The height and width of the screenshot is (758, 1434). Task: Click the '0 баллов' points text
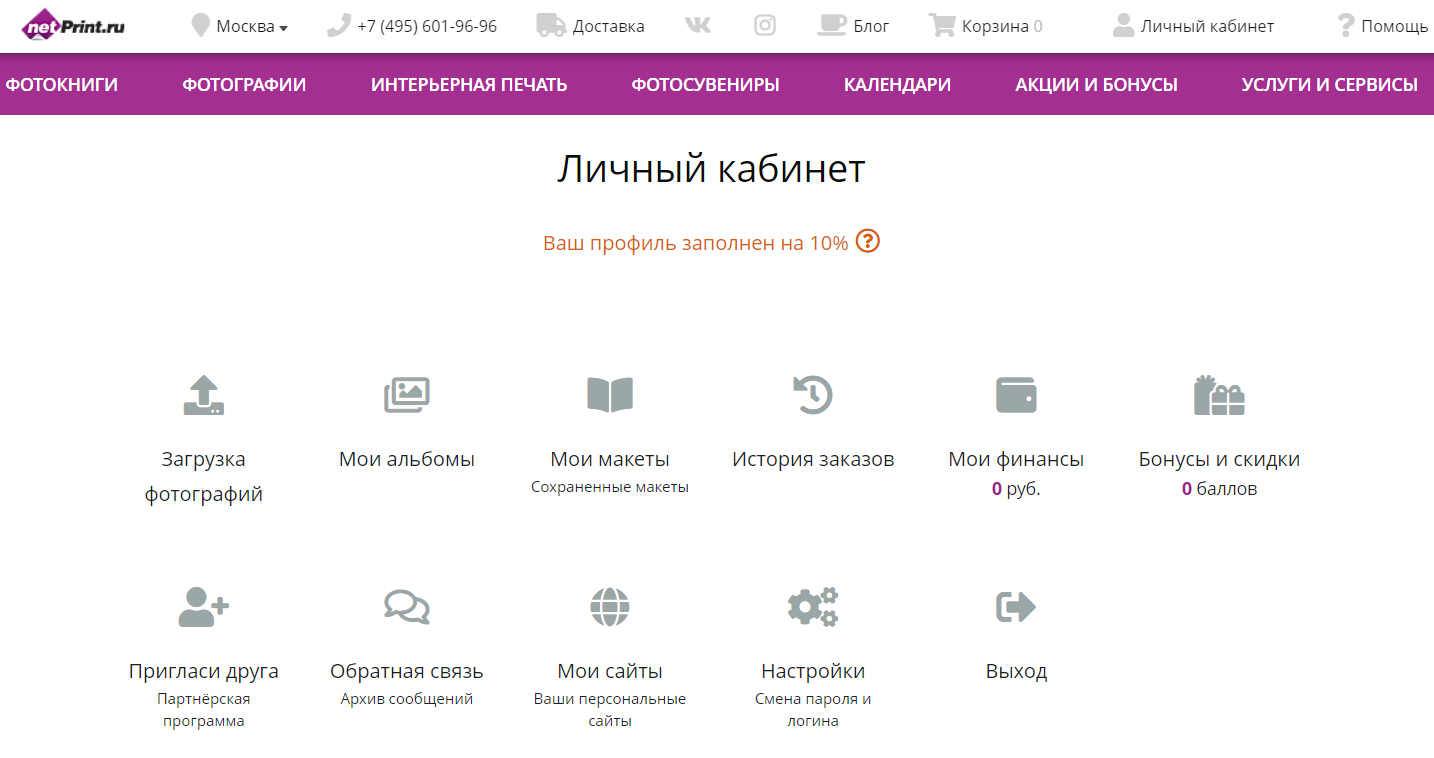(x=1219, y=489)
